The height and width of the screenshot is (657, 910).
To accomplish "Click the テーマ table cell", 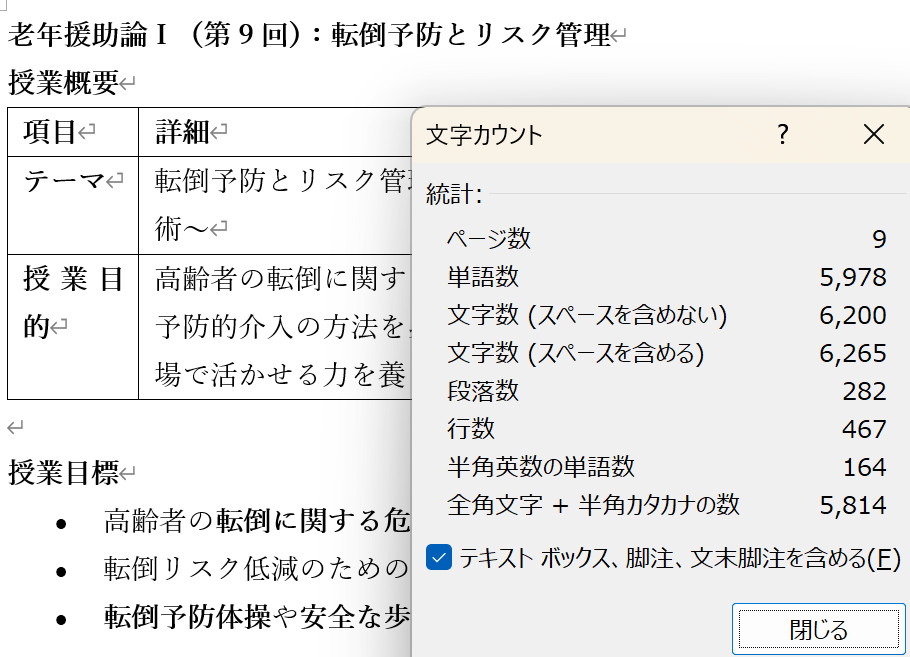I will (x=65, y=181).
